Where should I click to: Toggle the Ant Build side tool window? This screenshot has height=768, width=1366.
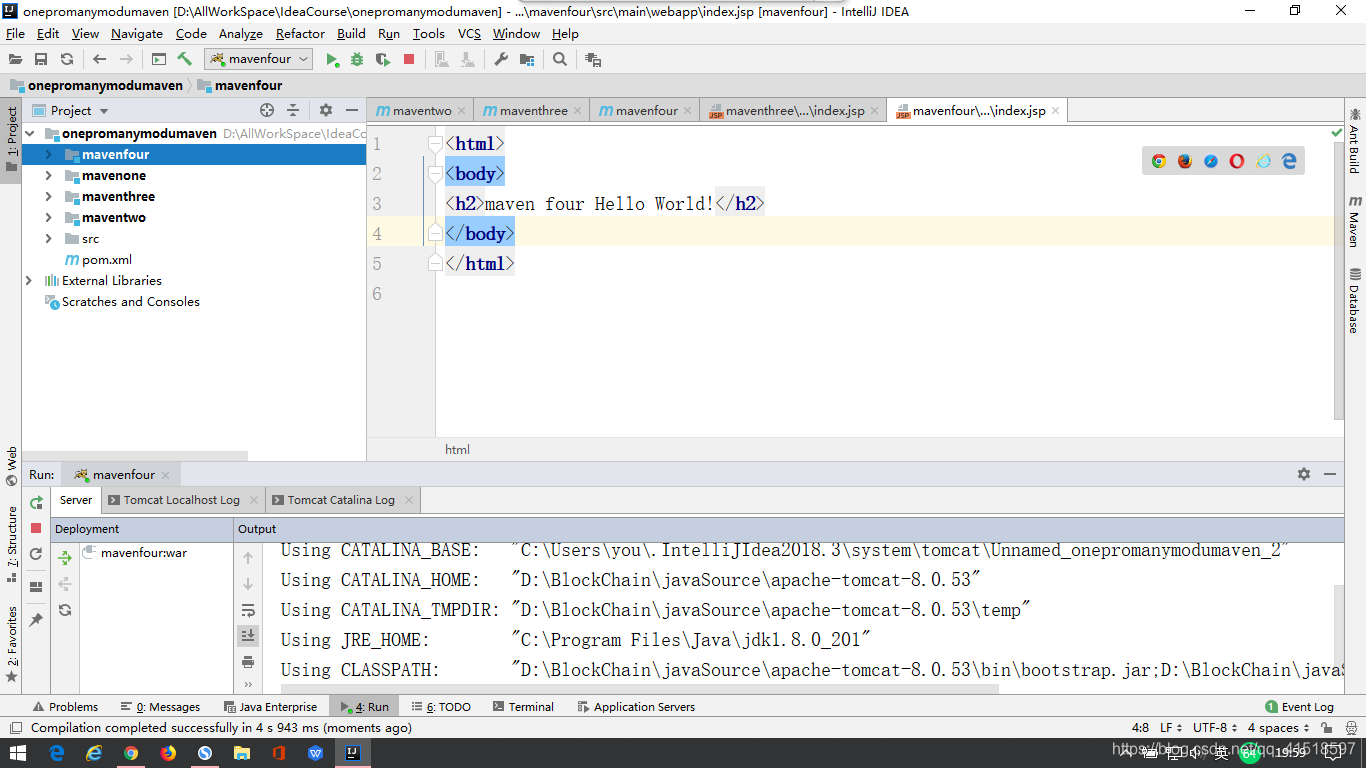point(1354,140)
